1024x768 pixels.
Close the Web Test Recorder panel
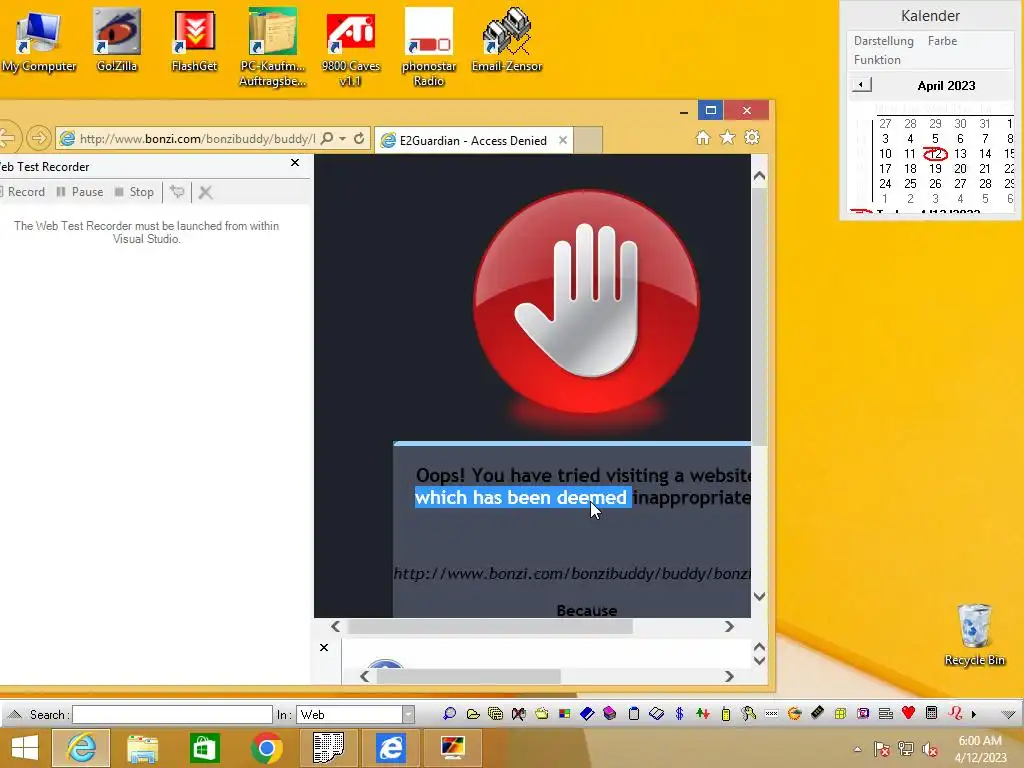click(295, 163)
